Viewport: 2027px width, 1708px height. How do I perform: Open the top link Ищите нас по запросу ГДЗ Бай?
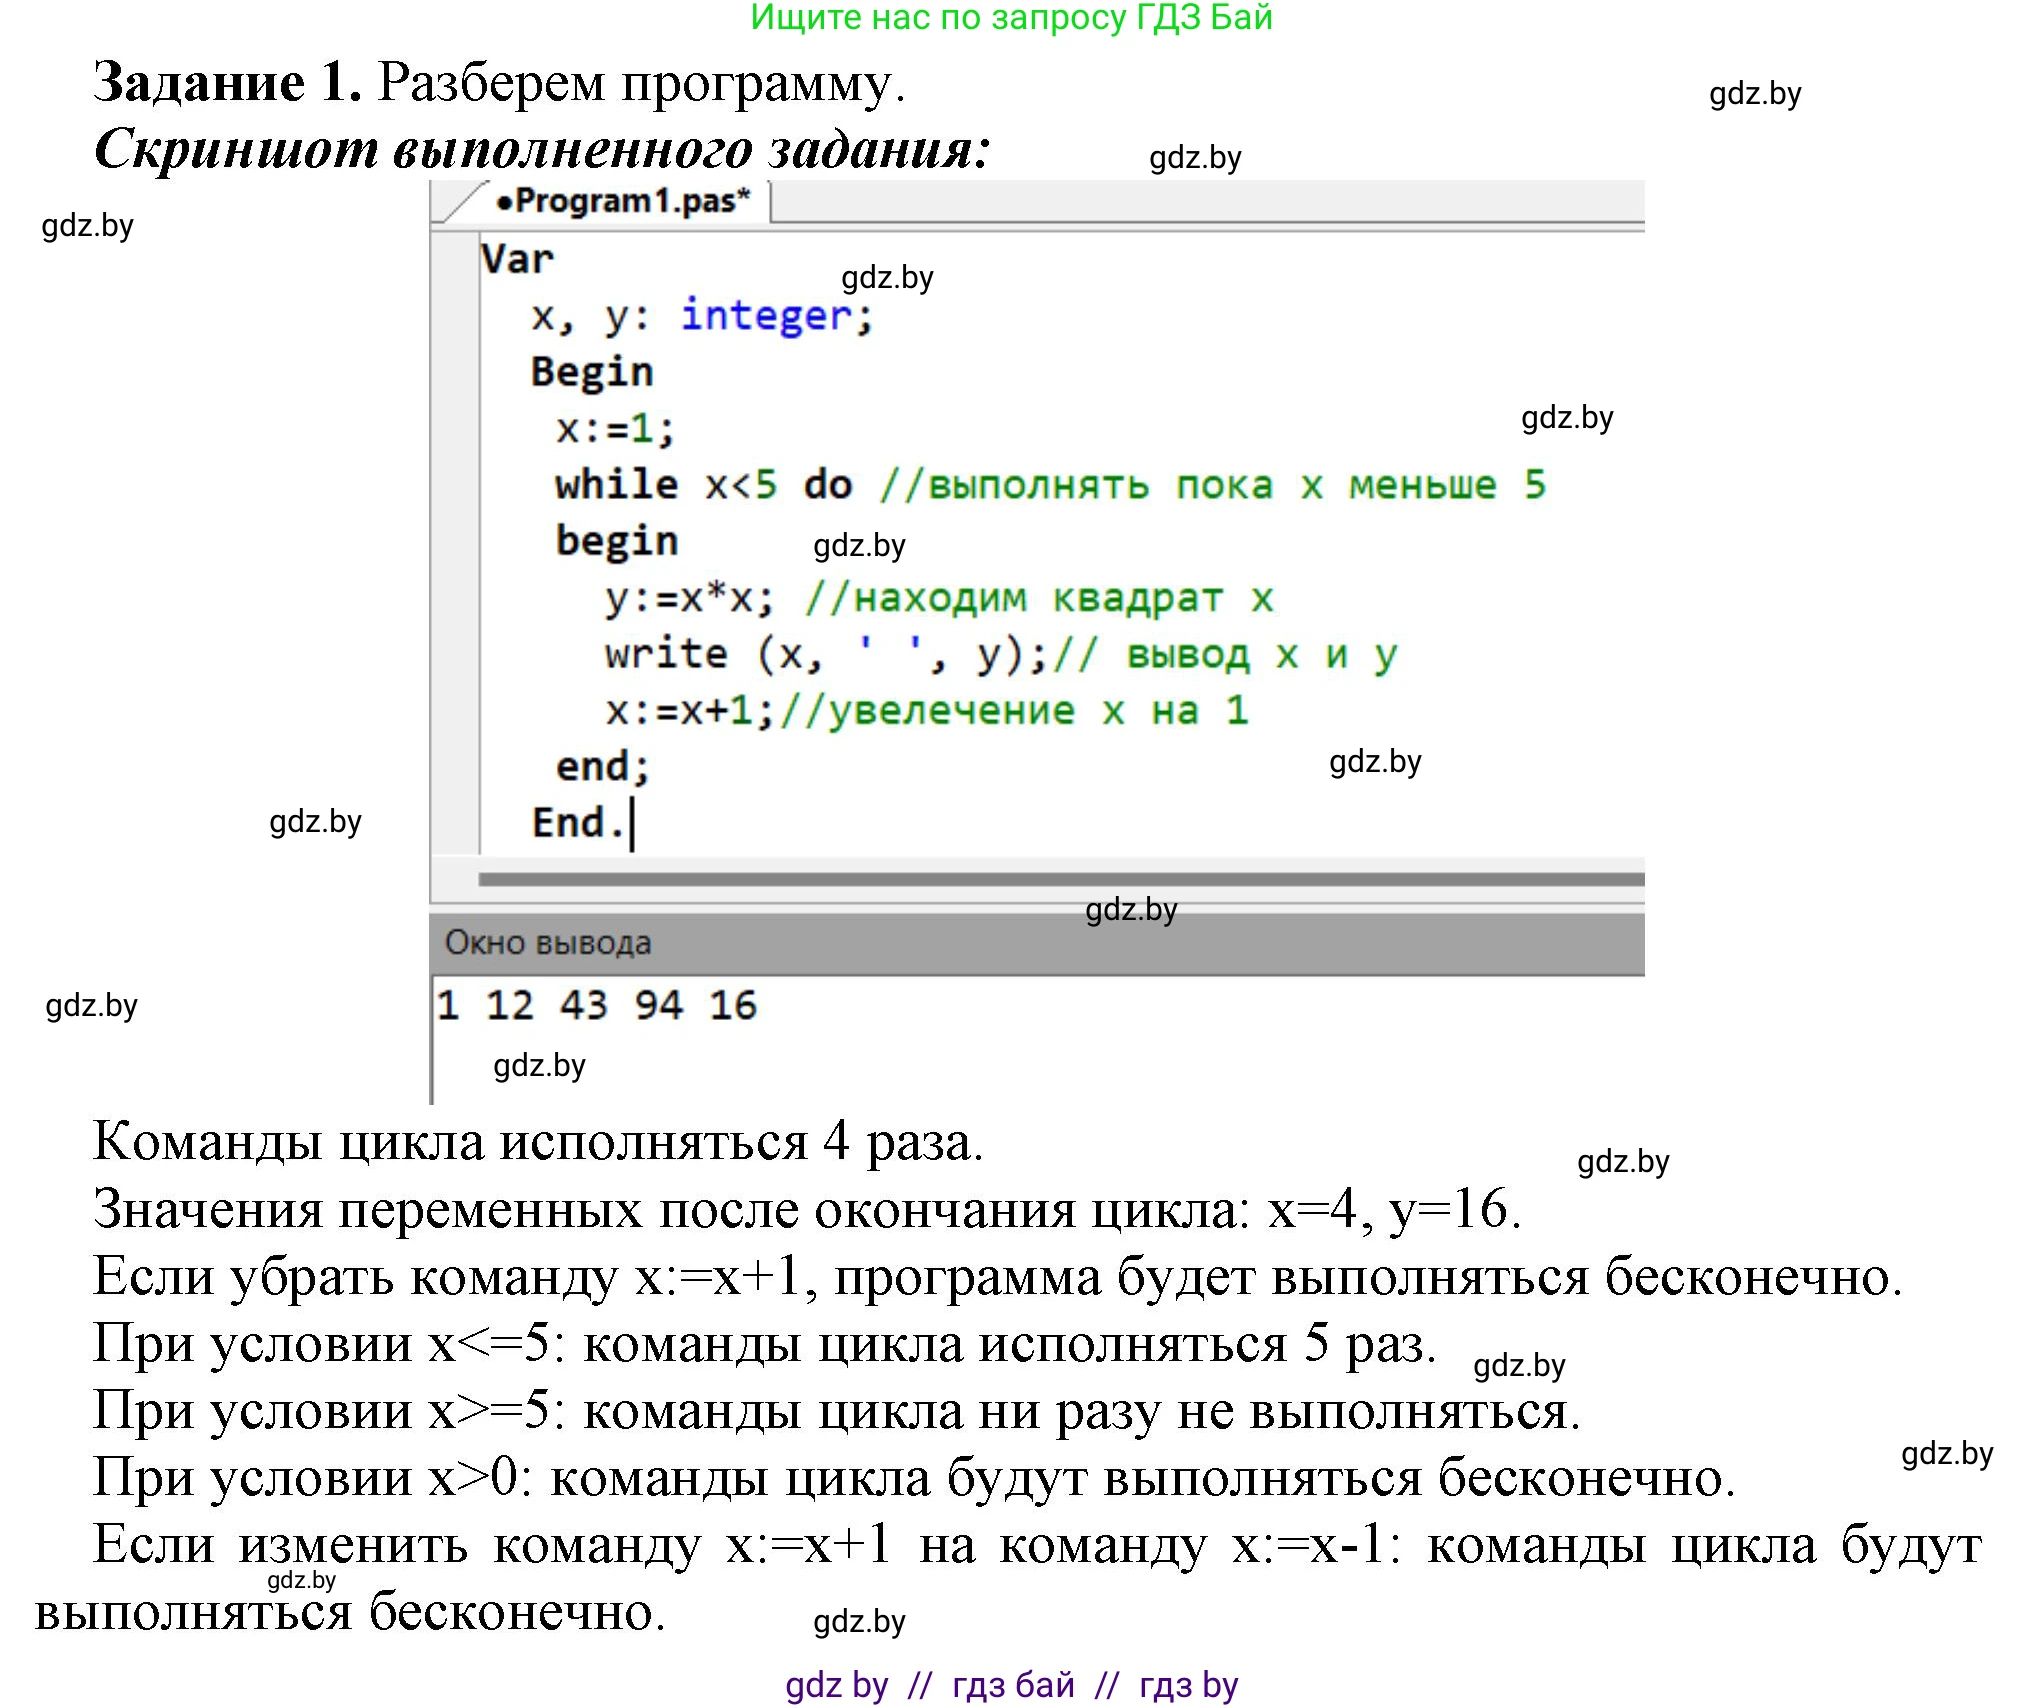click(1011, 17)
